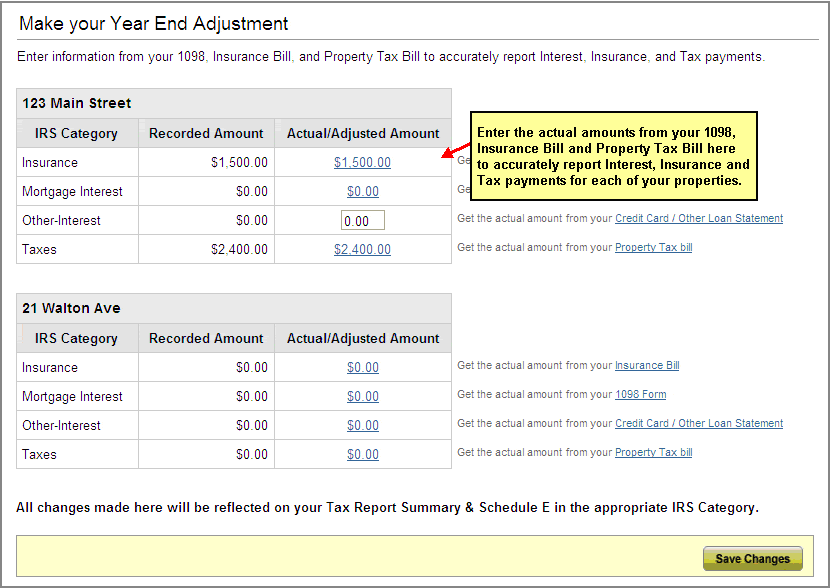Screen dimensions: 831x588
Task: Edit the 21 Walton Ave Insurance adjusted amount
Action: coord(362,367)
